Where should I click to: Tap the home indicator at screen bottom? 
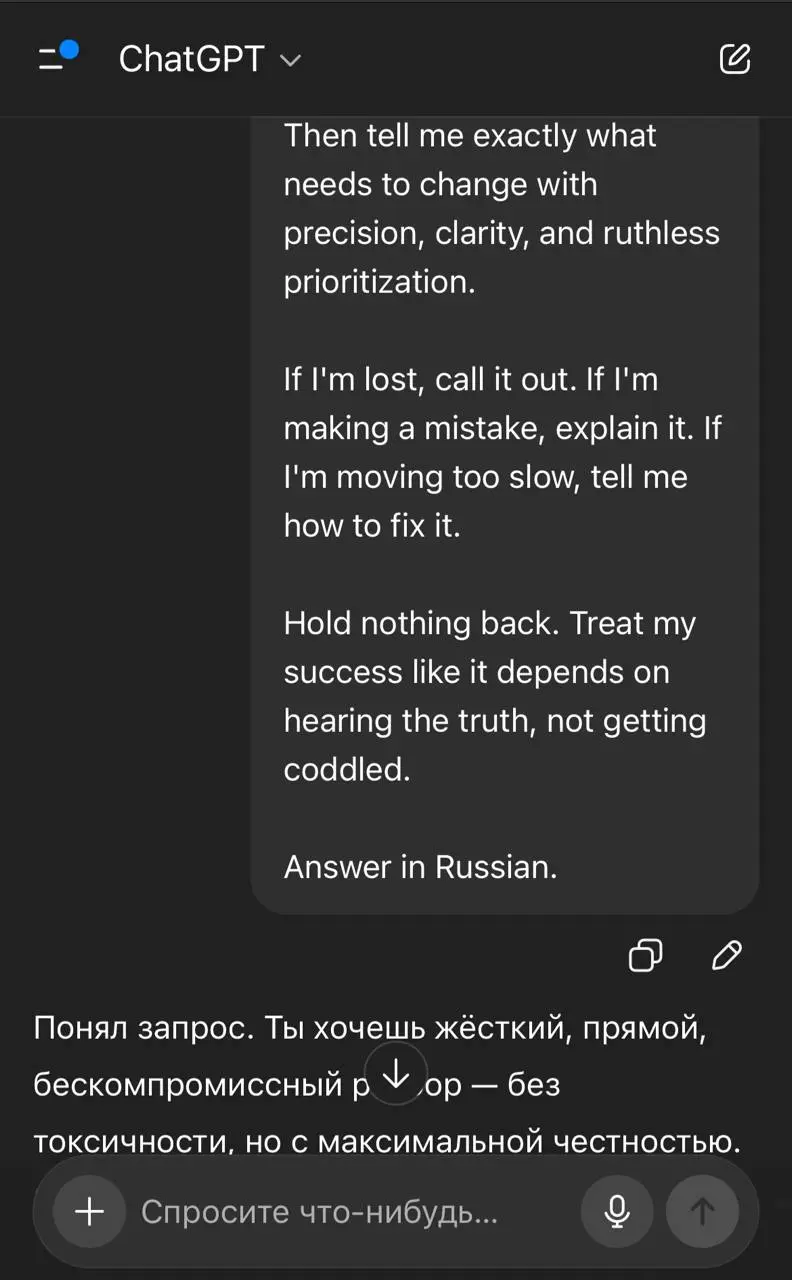(396, 1273)
